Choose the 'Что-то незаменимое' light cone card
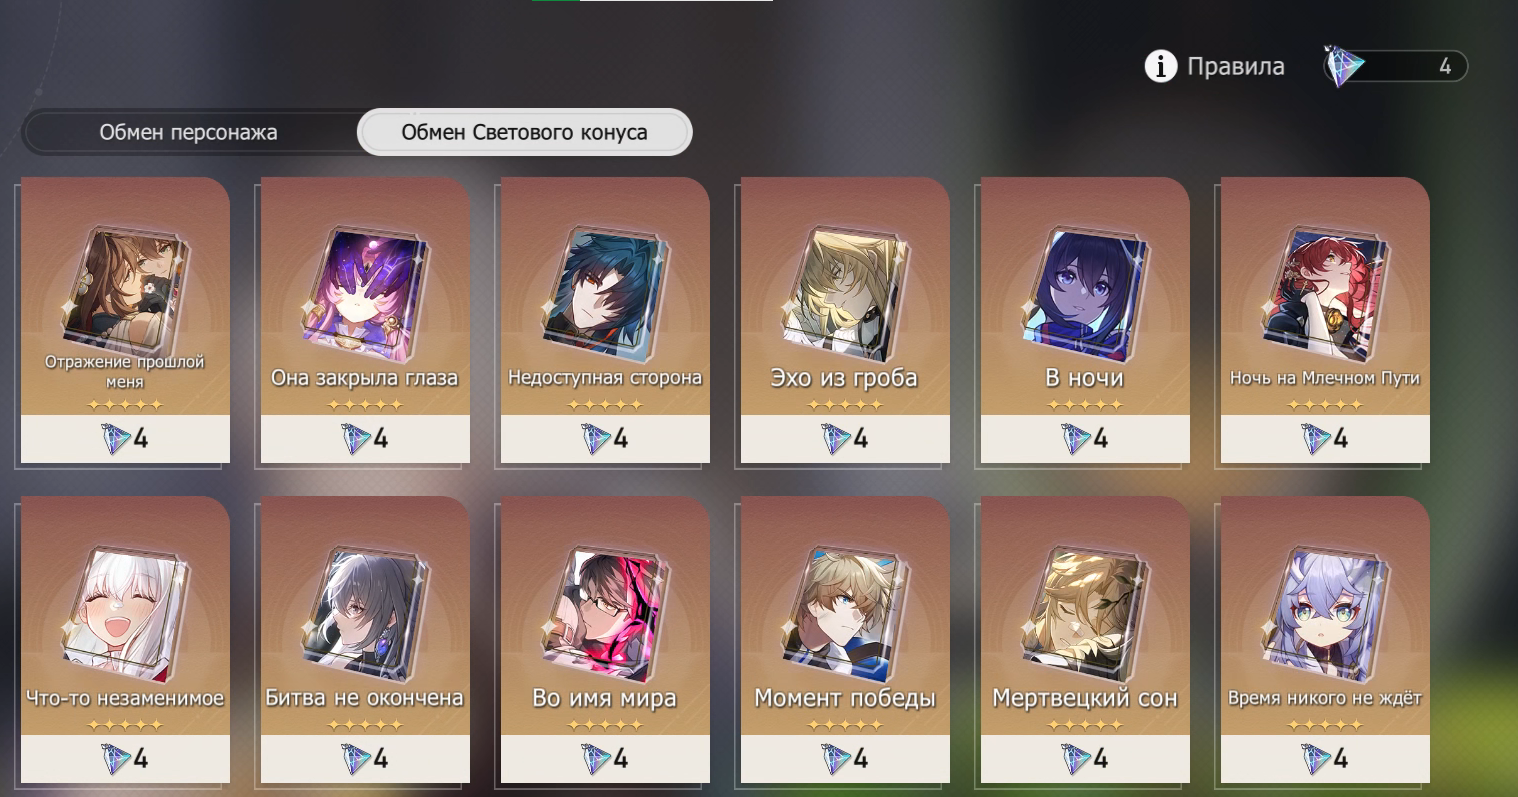Image resolution: width=1518 pixels, height=797 pixels. click(x=125, y=640)
